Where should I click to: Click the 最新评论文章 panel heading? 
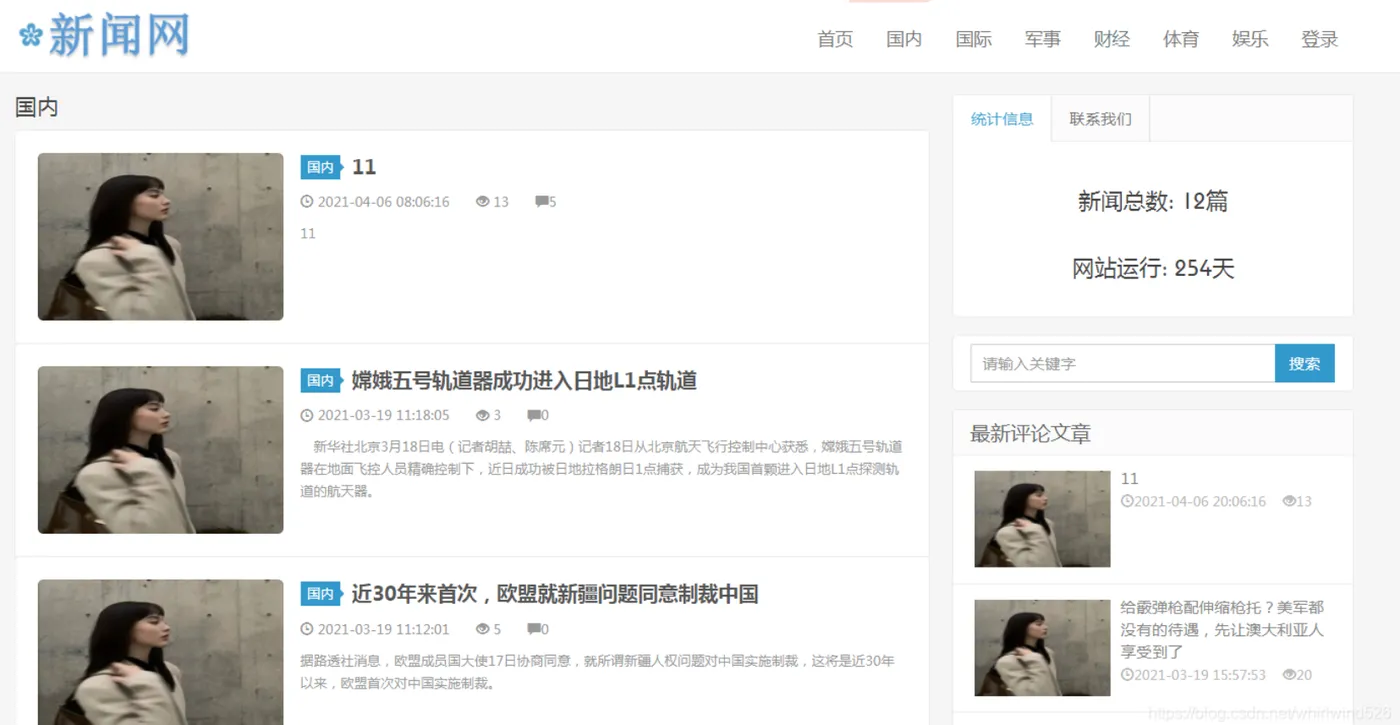tap(1030, 434)
